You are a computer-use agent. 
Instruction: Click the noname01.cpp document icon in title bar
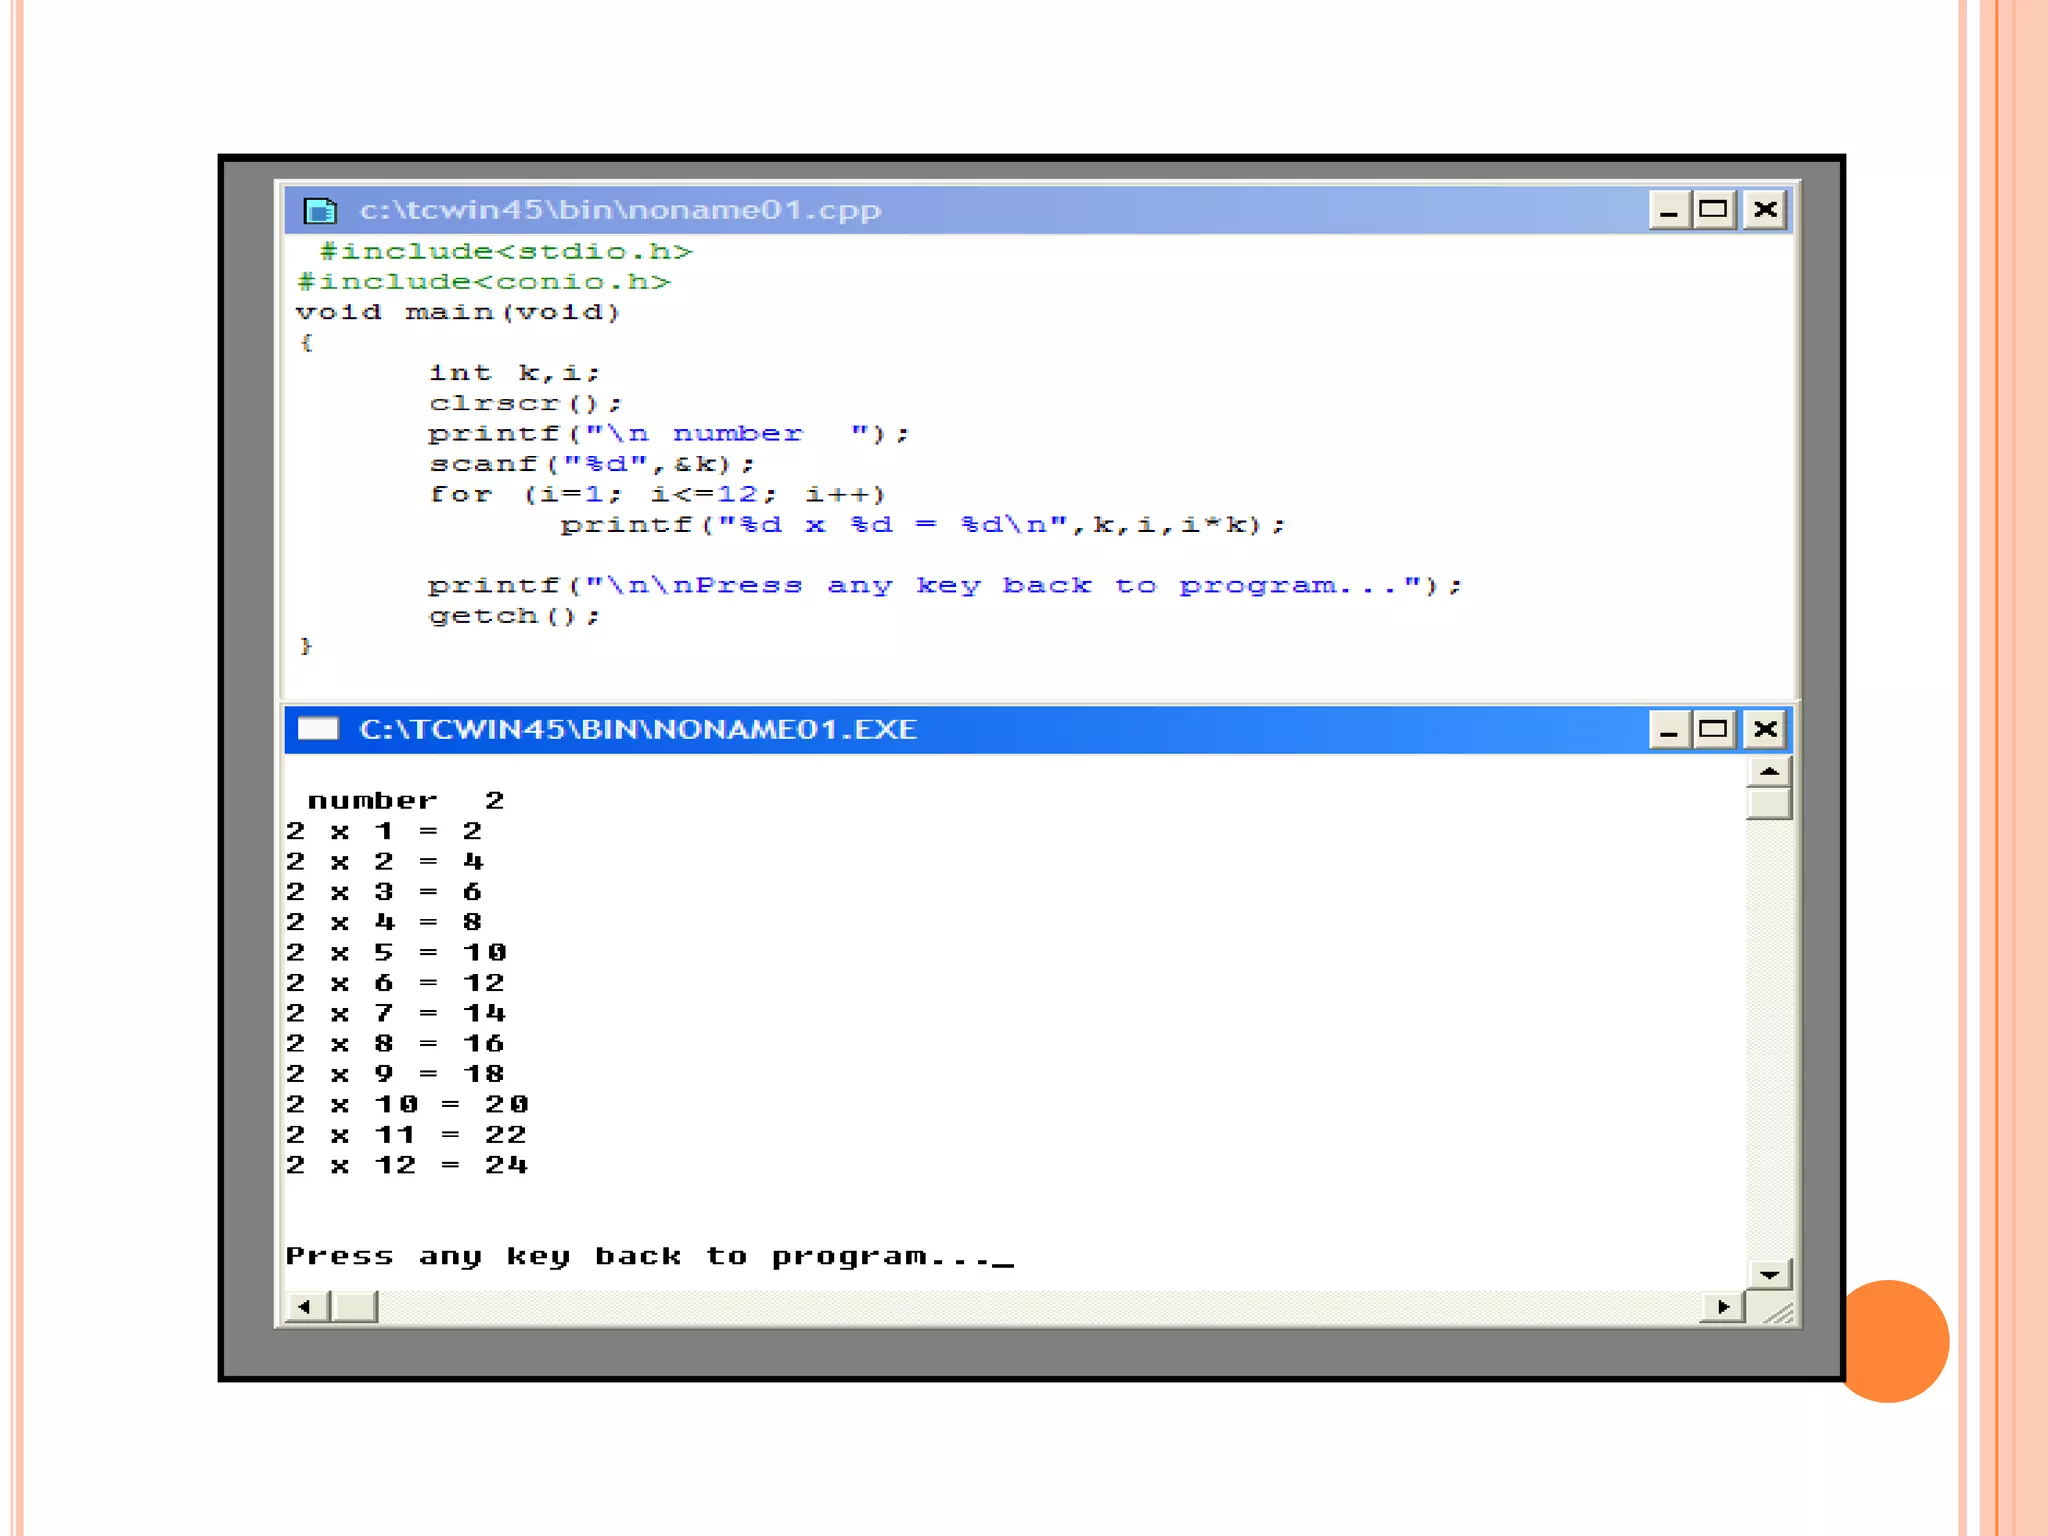pos(320,210)
